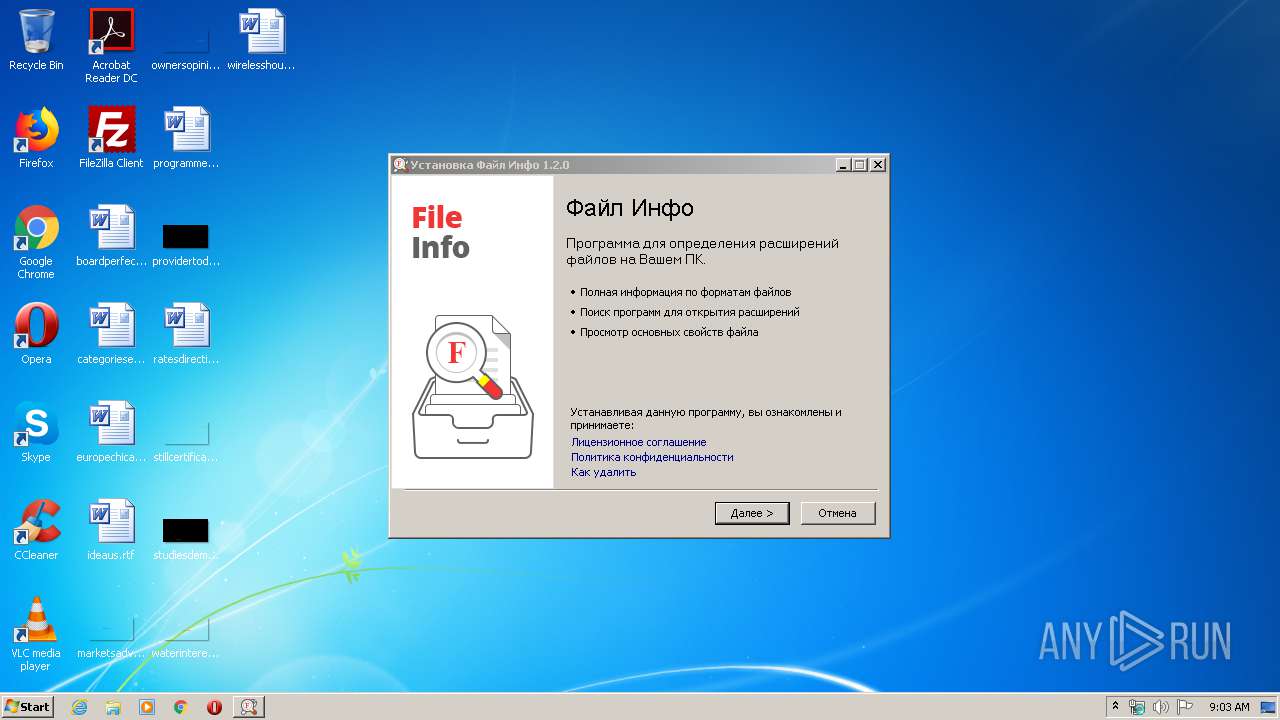Viewport: 1280px width, 720px height.
Task: Select the boardperfec... Word document icon
Action: pyautogui.click(x=111, y=236)
